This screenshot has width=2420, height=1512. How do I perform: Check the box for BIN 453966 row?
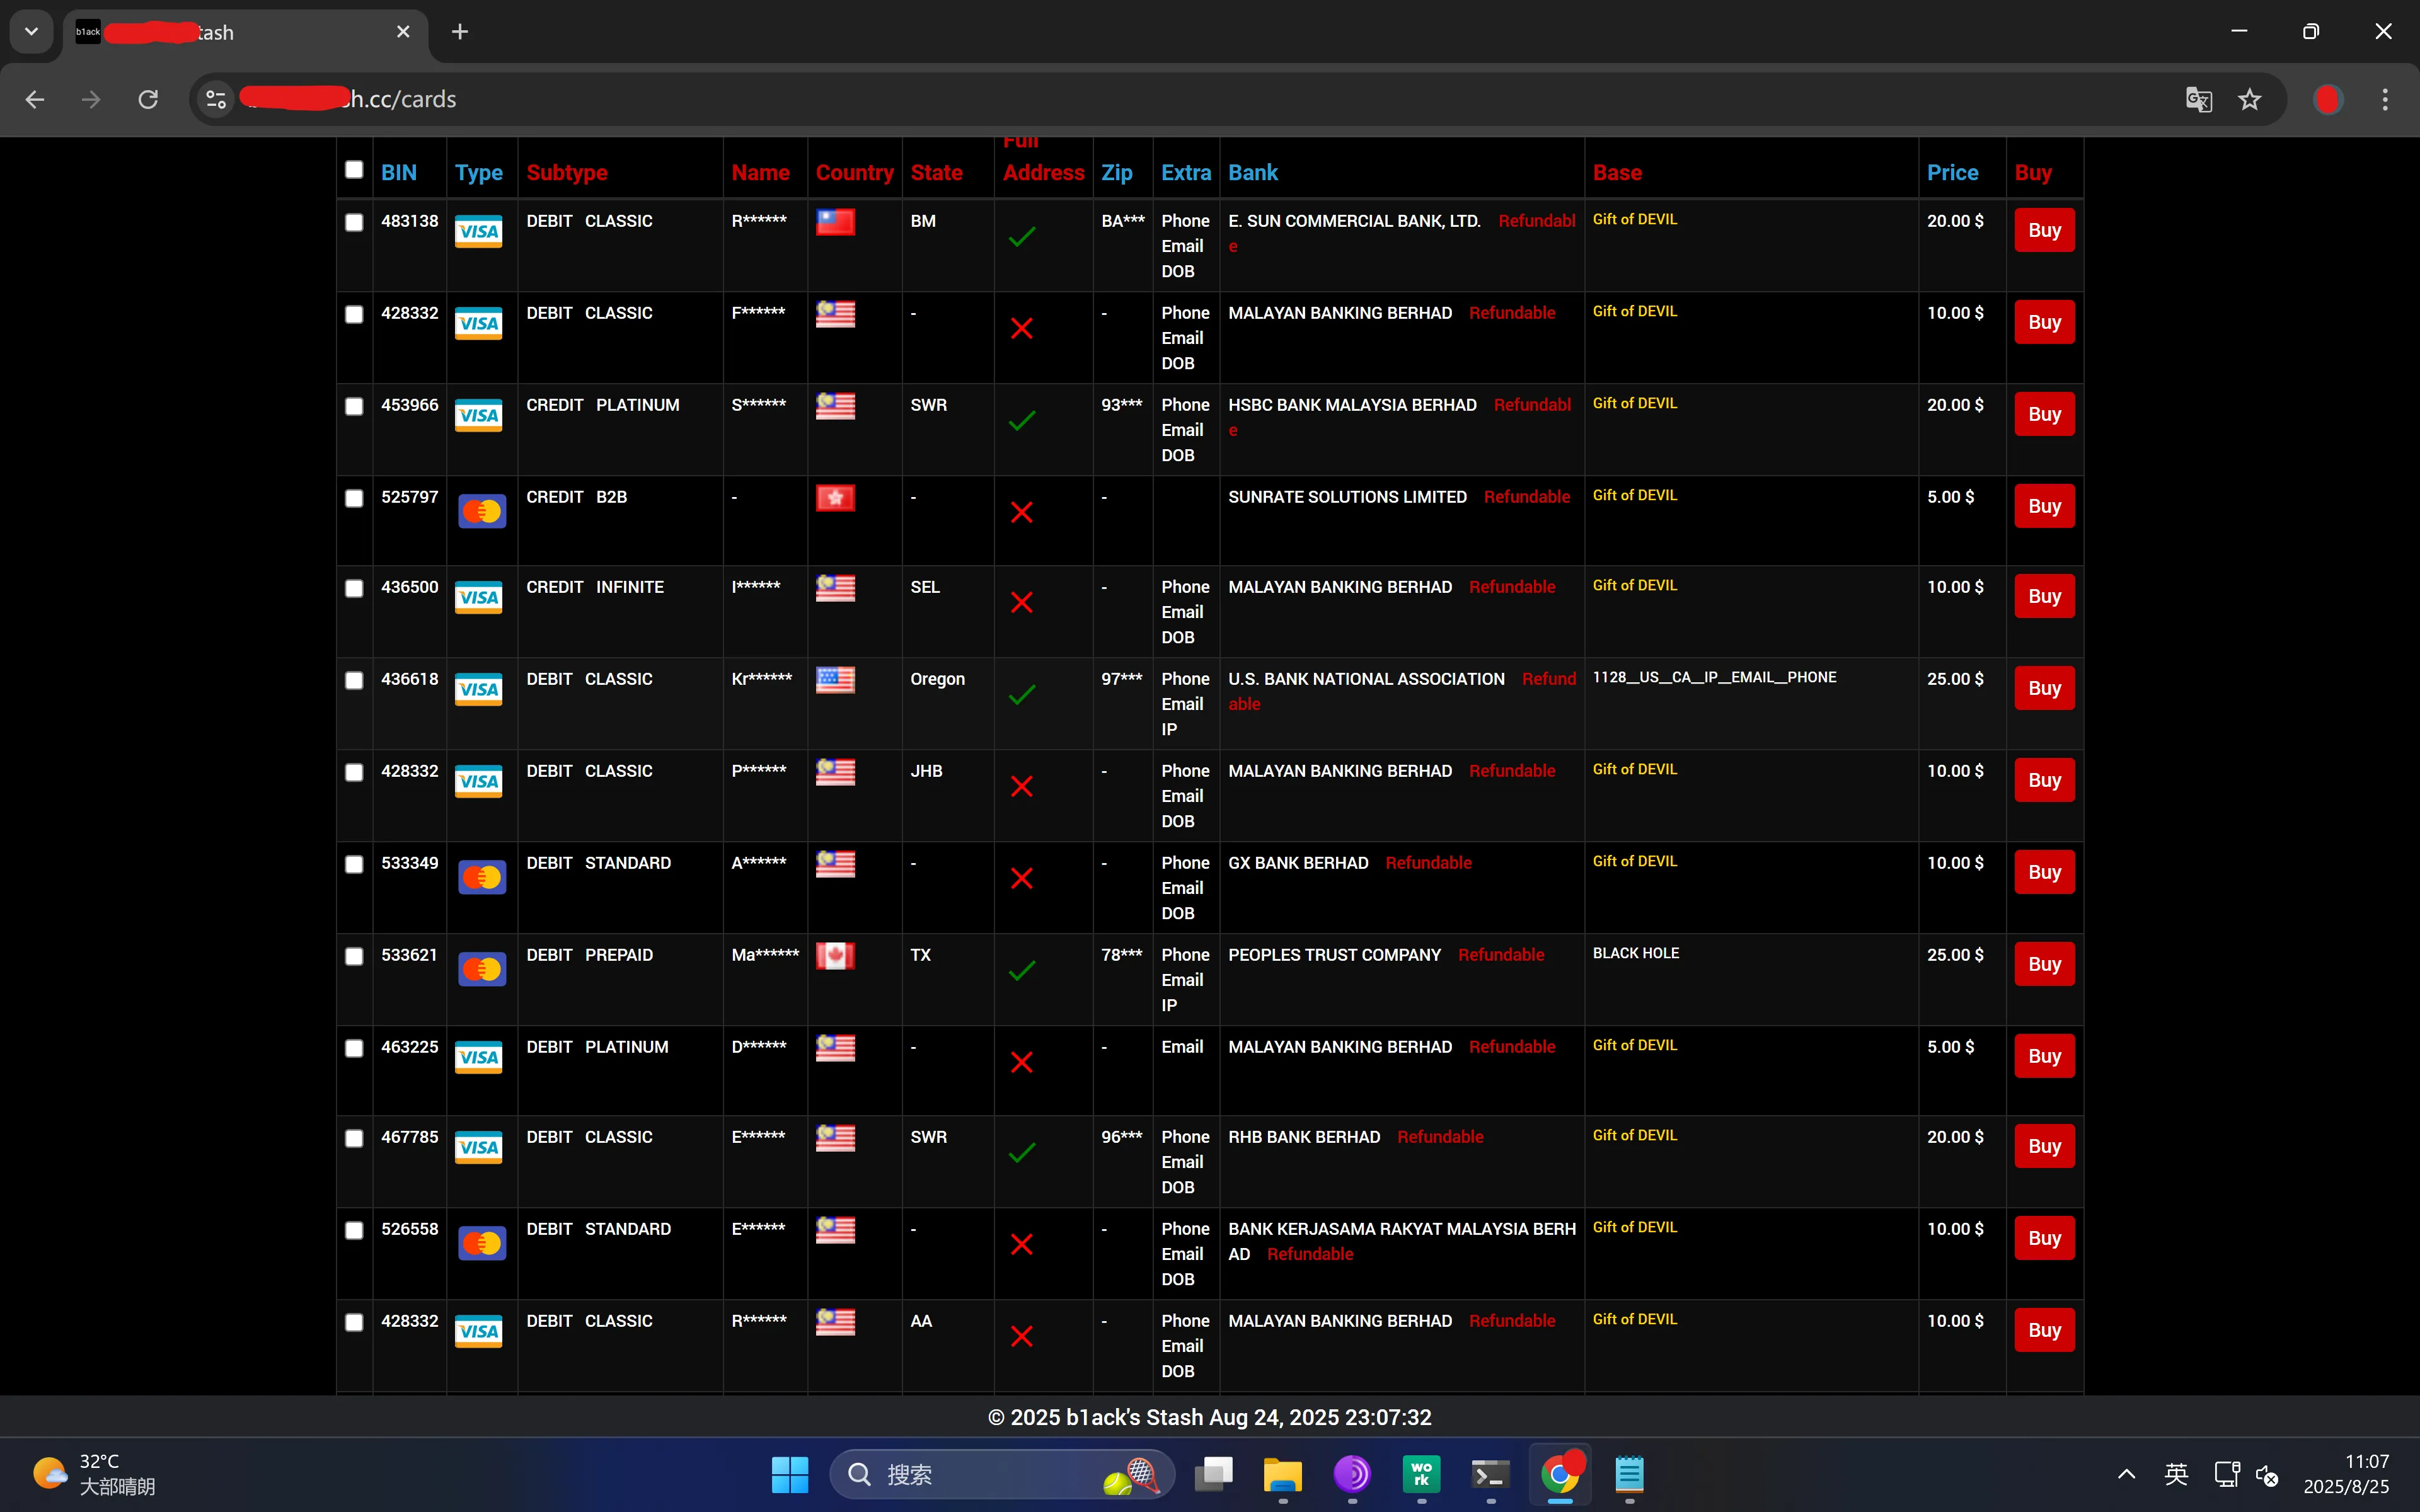point(354,406)
